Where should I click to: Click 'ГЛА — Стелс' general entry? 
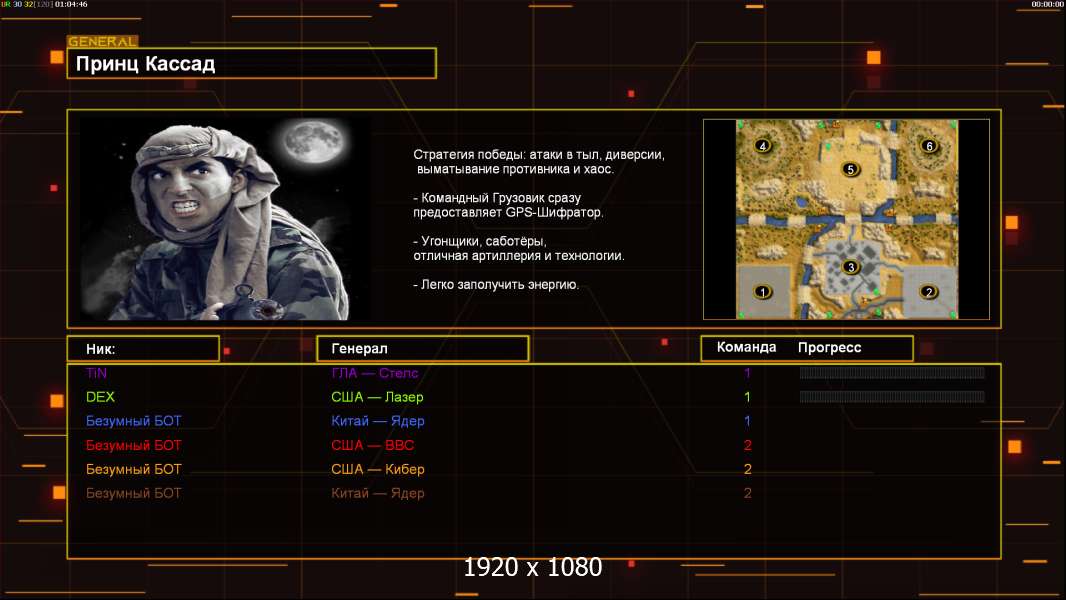point(375,373)
